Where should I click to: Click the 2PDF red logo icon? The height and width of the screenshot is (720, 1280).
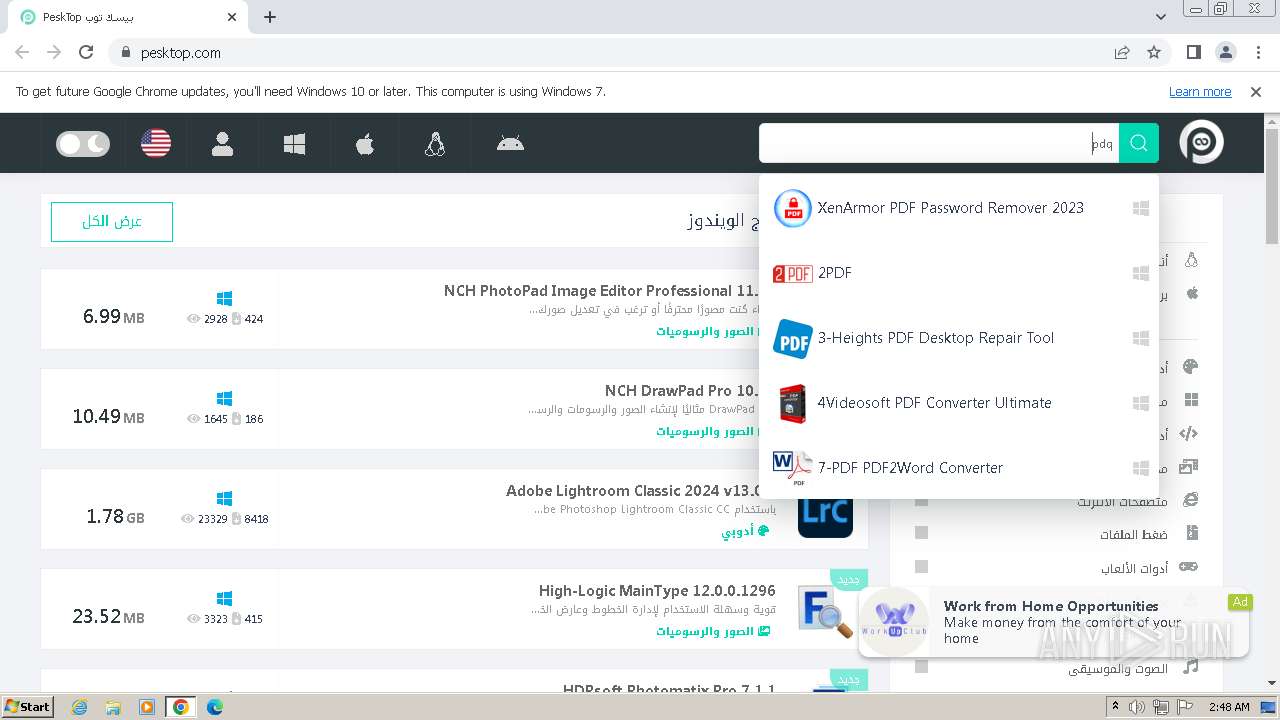[x=793, y=273]
